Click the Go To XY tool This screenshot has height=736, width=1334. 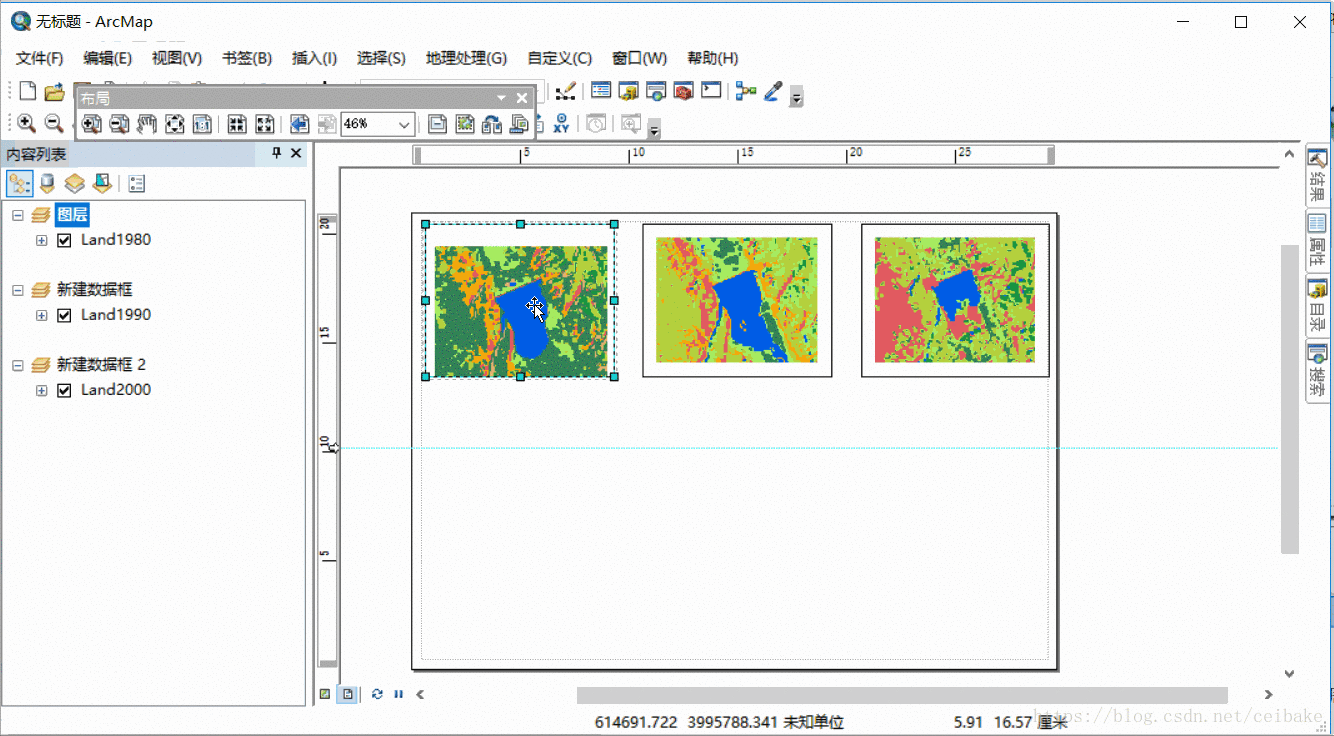[x=561, y=124]
